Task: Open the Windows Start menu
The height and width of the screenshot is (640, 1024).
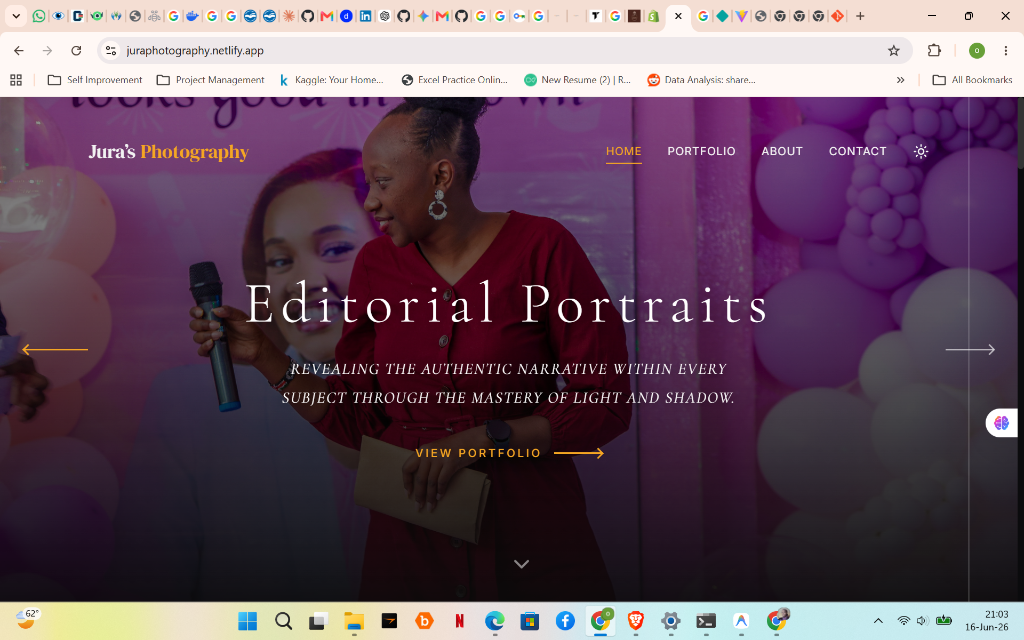Action: click(x=248, y=621)
